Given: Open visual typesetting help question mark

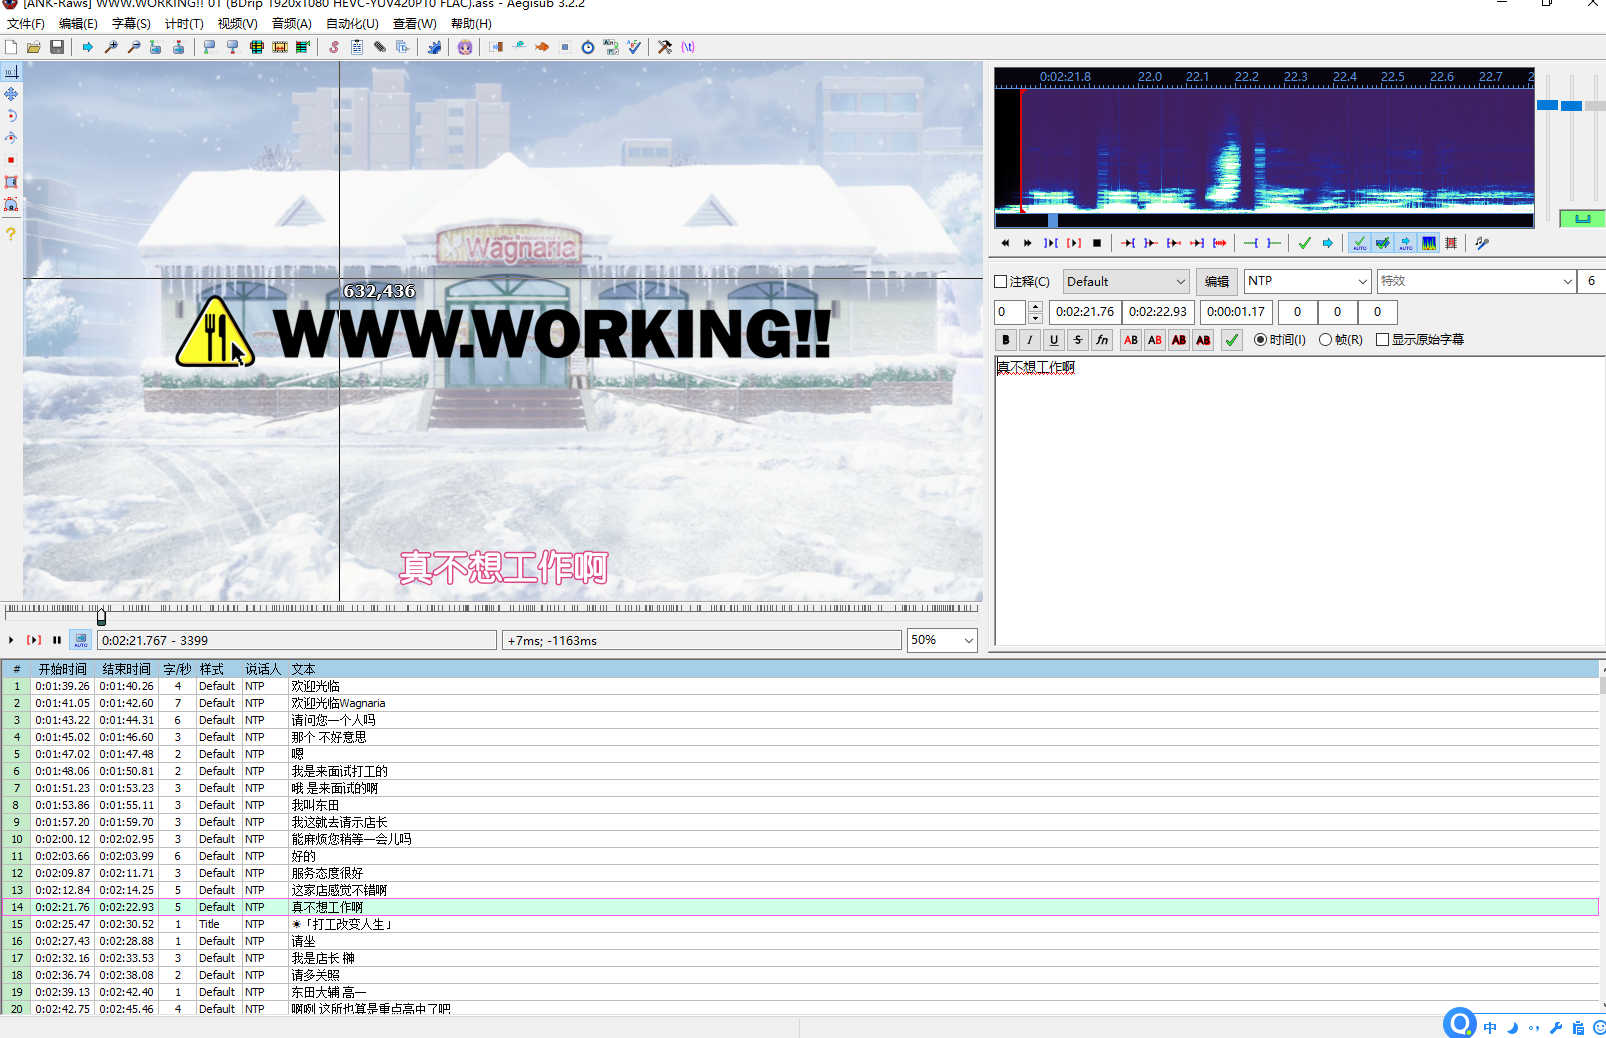Looking at the screenshot, I should [11, 234].
